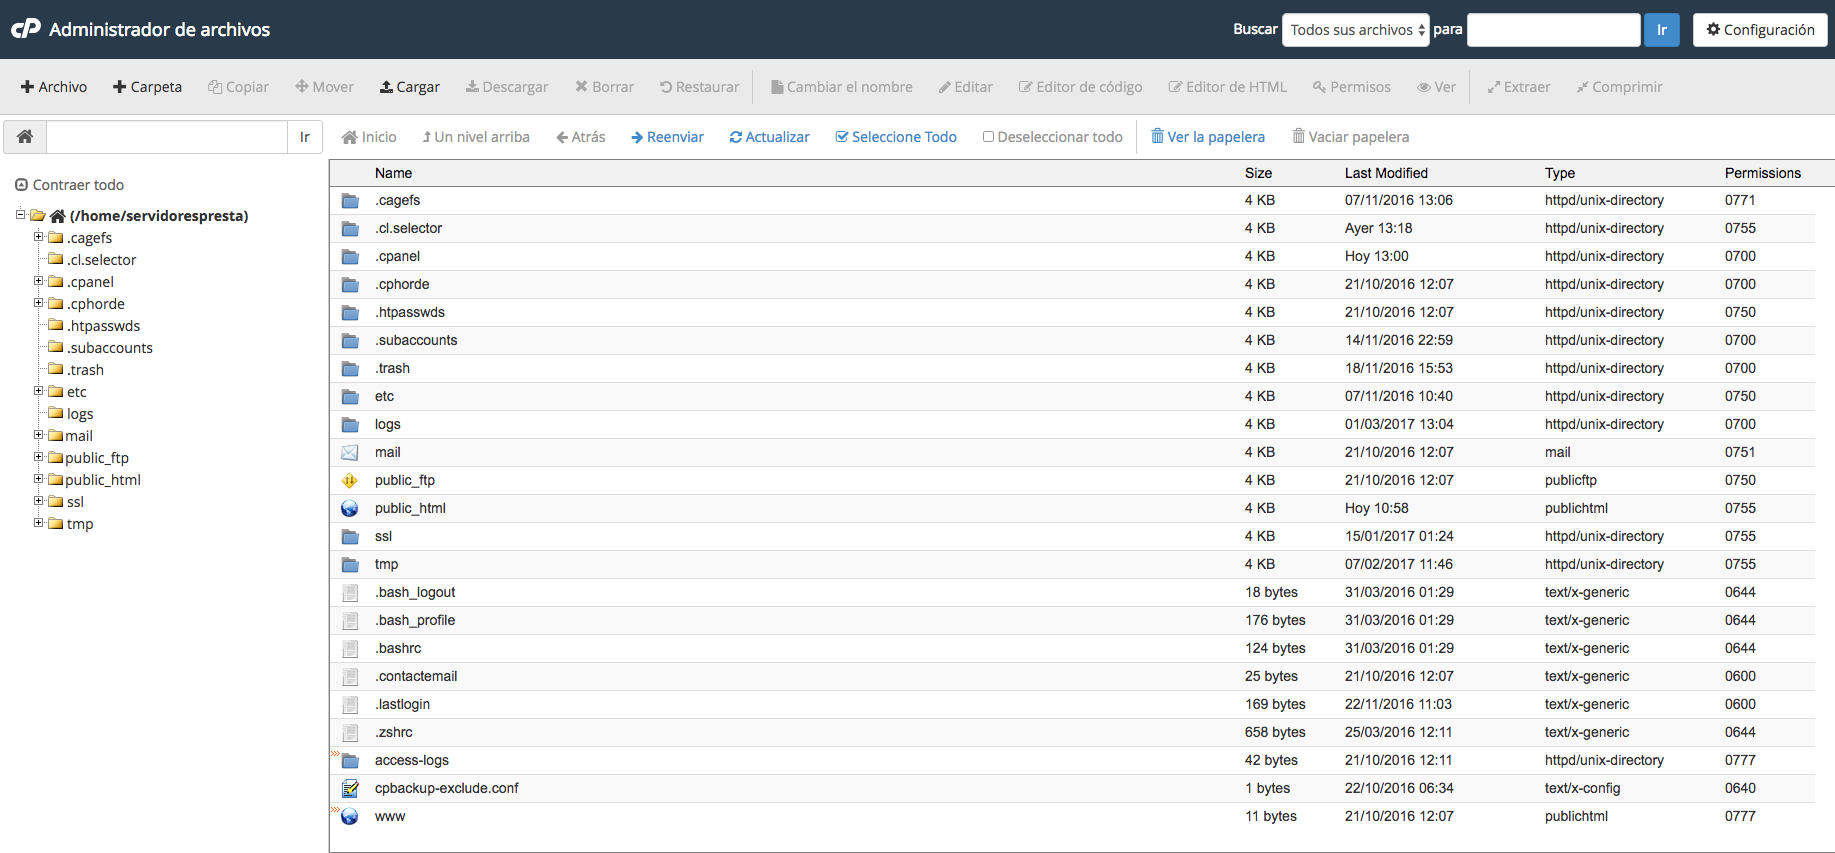Viewport: 1835px width, 853px height.
Task: Sort files by the Last Modified column
Action: [x=1385, y=173]
